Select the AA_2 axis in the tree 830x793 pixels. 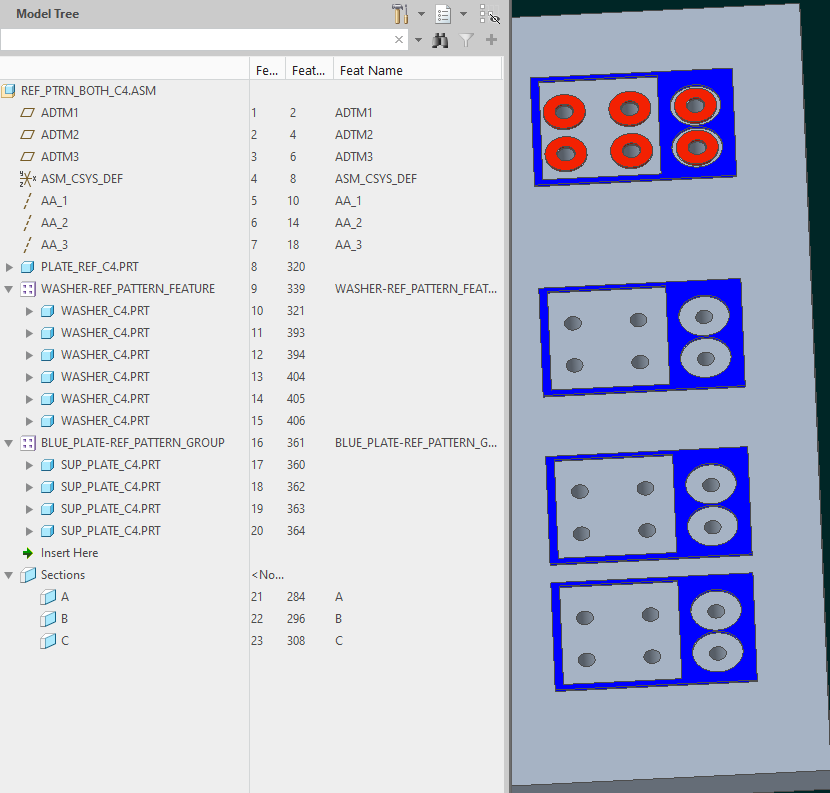pos(54,222)
